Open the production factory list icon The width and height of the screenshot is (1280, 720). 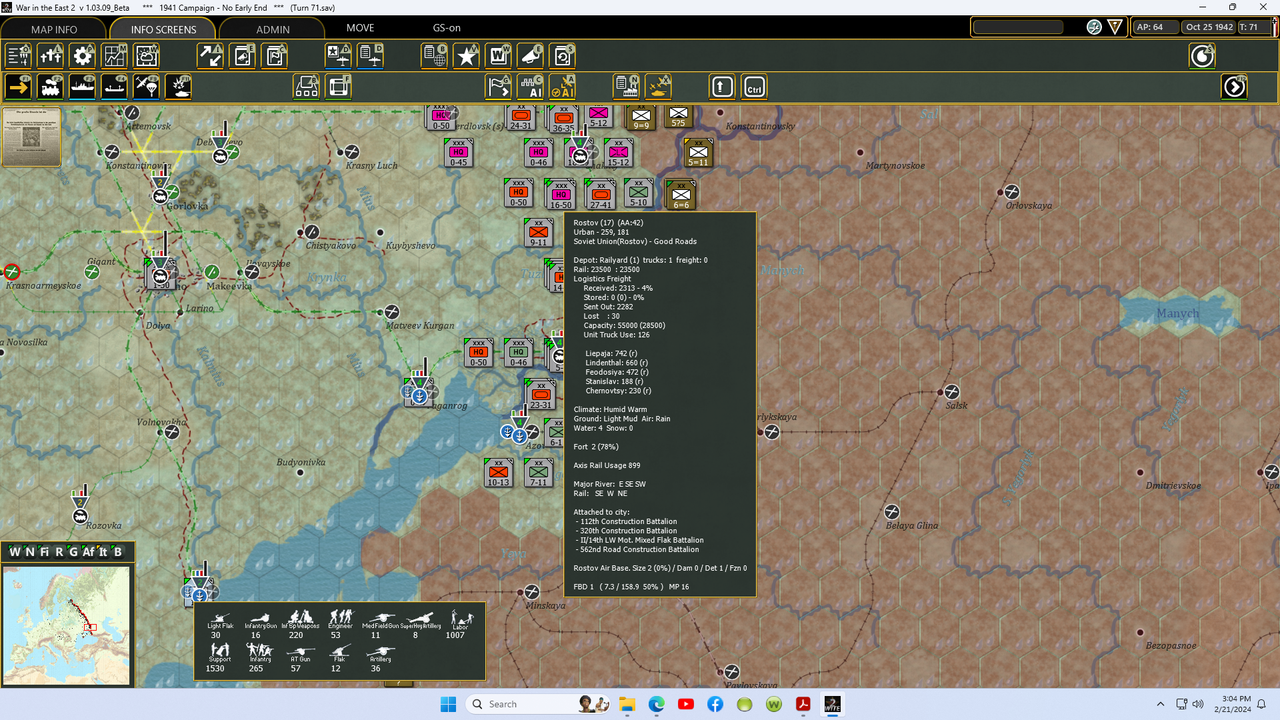(627, 87)
